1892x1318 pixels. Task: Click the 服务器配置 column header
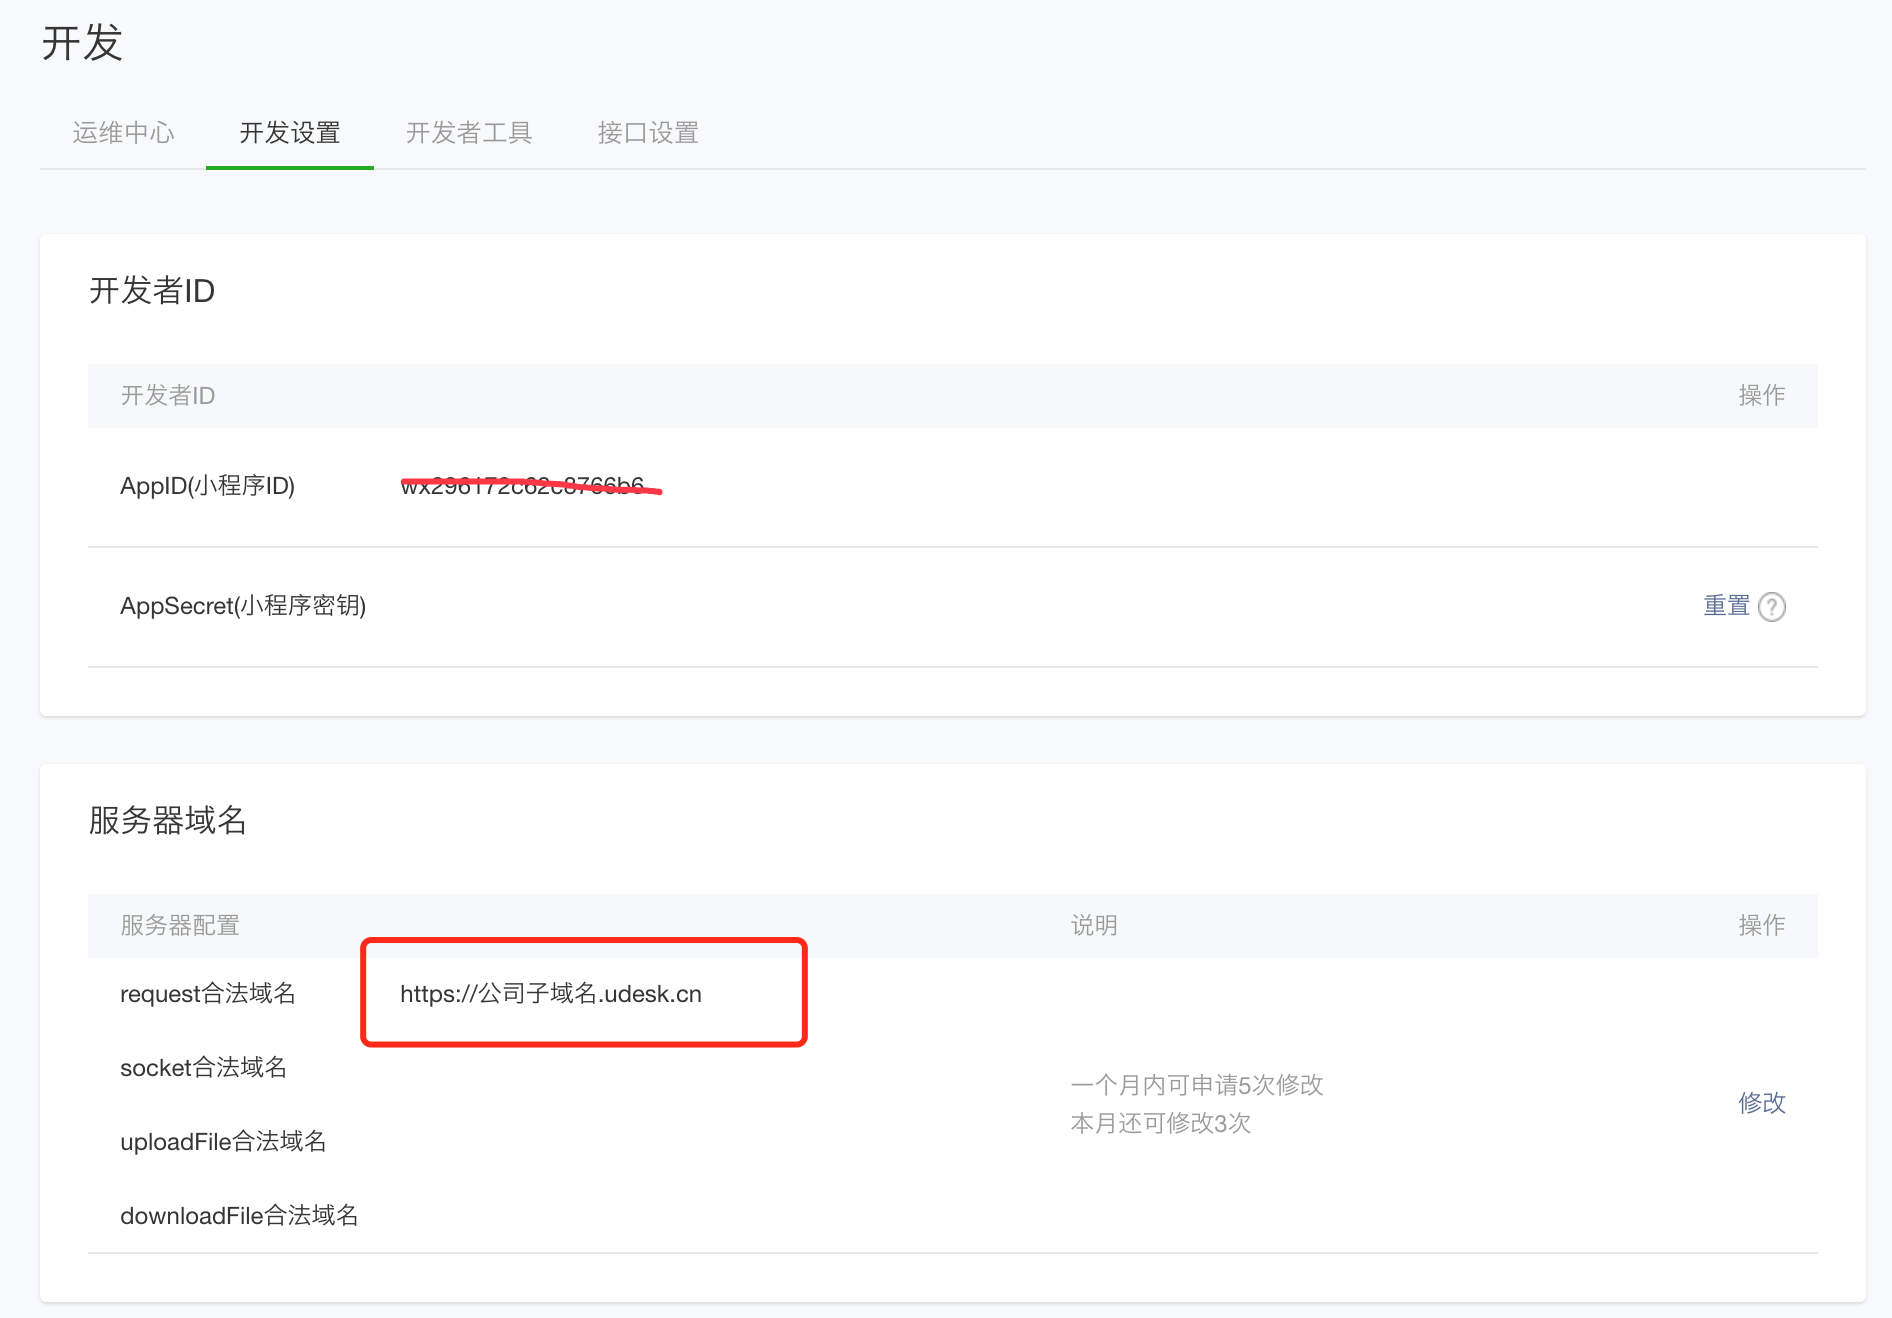click(180, 926)
